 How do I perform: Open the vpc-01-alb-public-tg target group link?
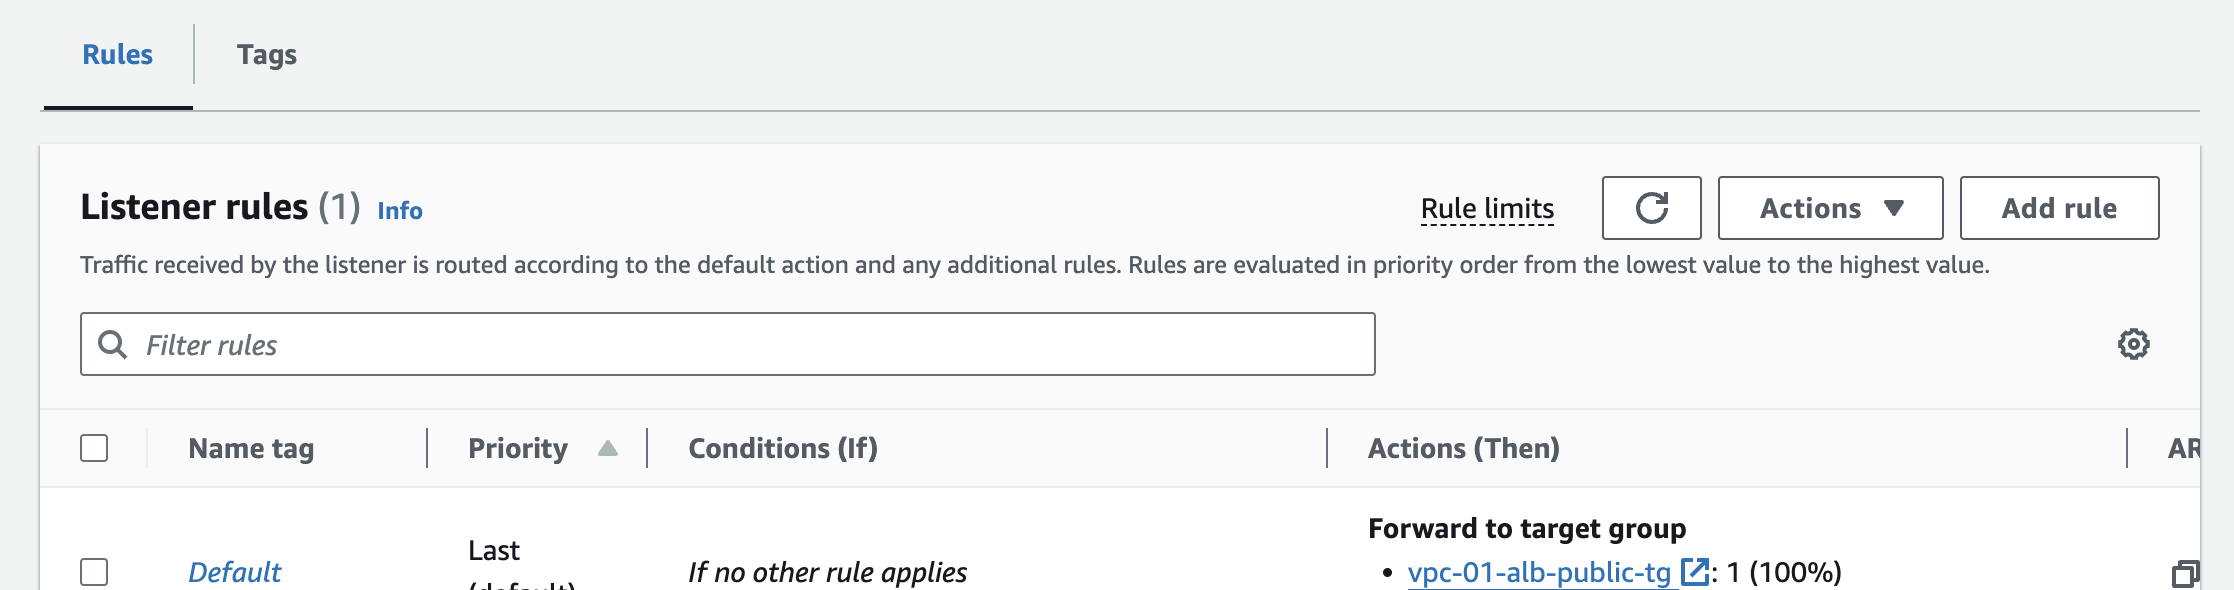coord(1538,572)
